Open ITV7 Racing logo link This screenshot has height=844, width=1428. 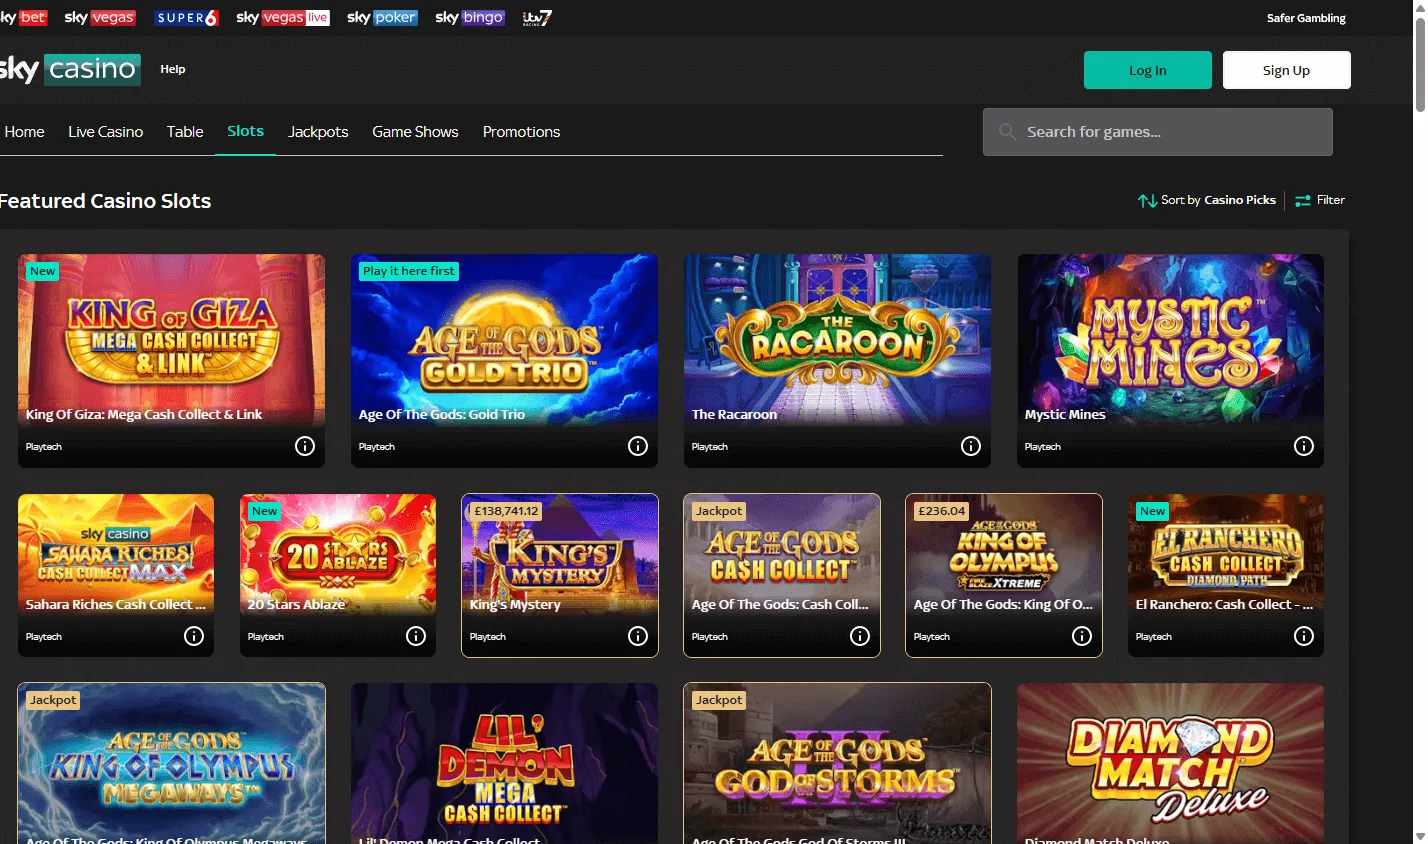537,18
